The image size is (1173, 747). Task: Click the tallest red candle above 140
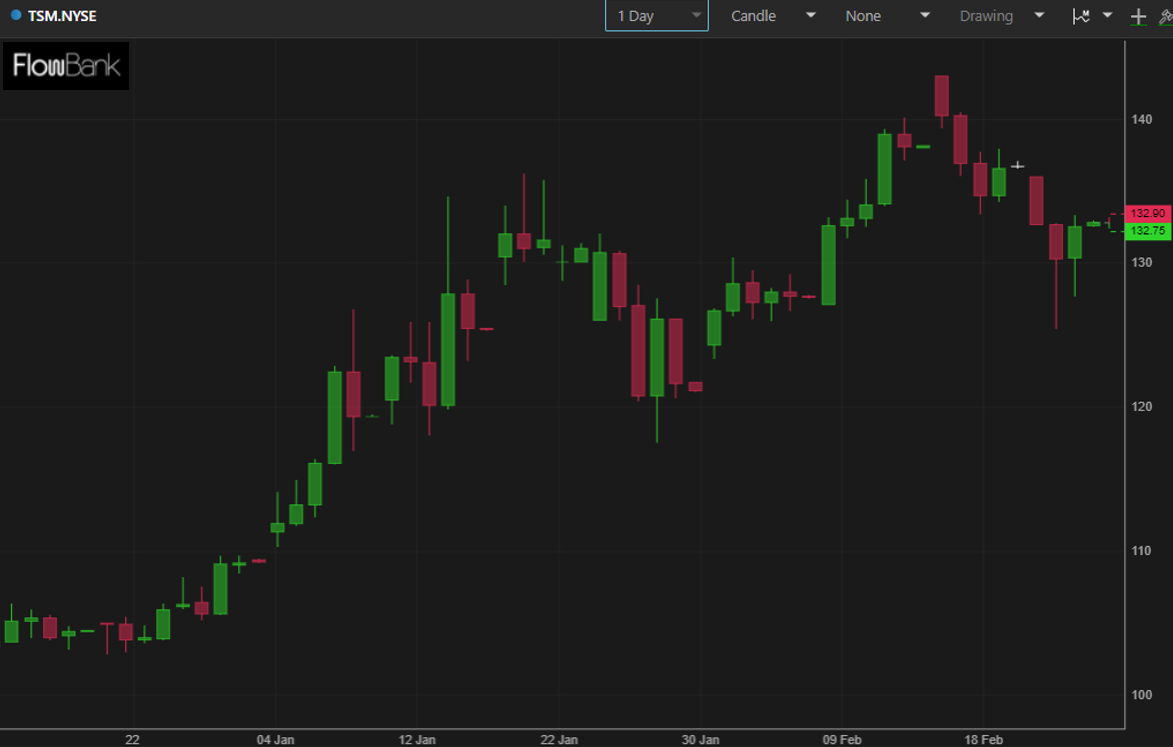tap(942, 96)
